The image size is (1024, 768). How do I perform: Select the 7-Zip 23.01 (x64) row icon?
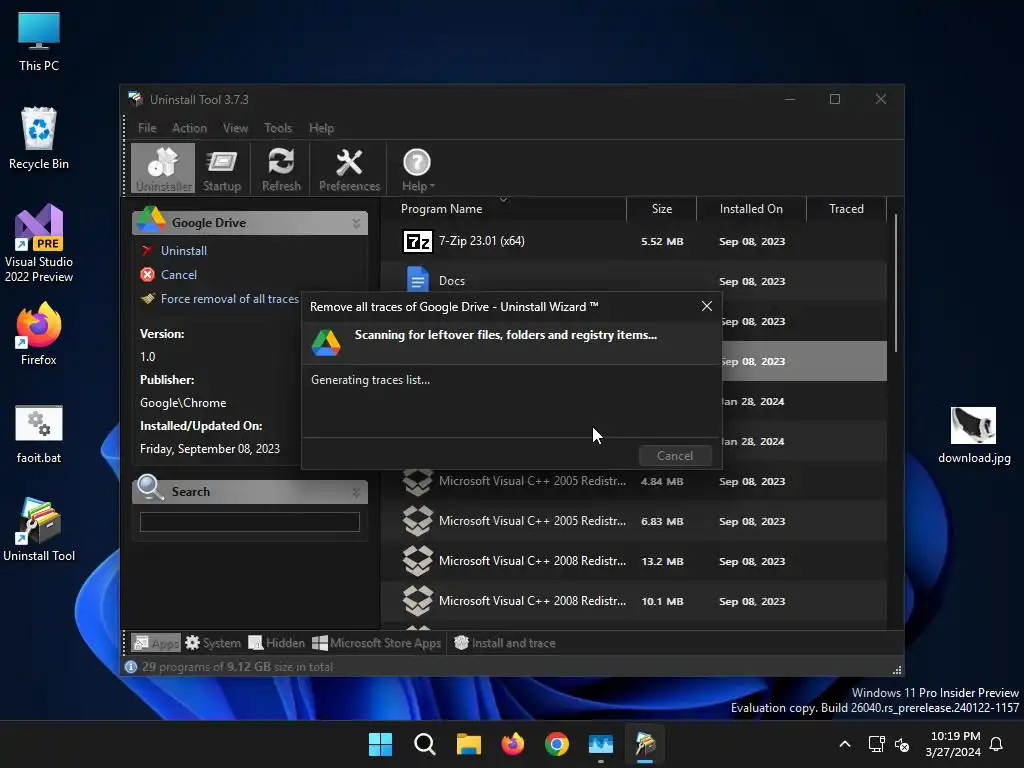click(x=417, y=242)
